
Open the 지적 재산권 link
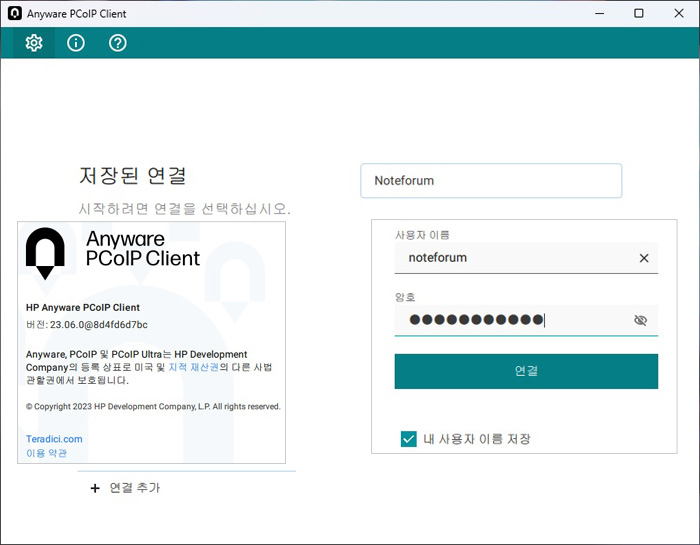click(194, 367)
